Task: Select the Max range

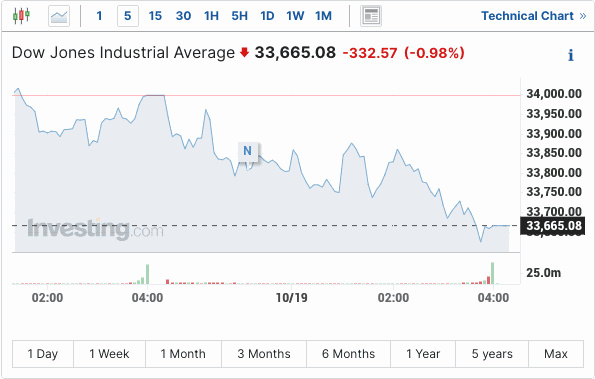Action: point(556,354)
